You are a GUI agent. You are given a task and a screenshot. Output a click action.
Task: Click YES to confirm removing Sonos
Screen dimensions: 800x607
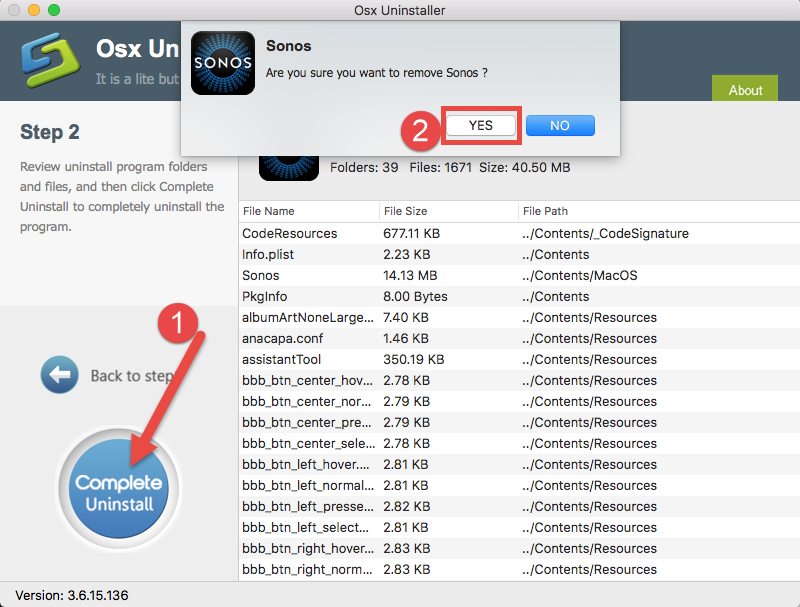click(x=480, y=125)
